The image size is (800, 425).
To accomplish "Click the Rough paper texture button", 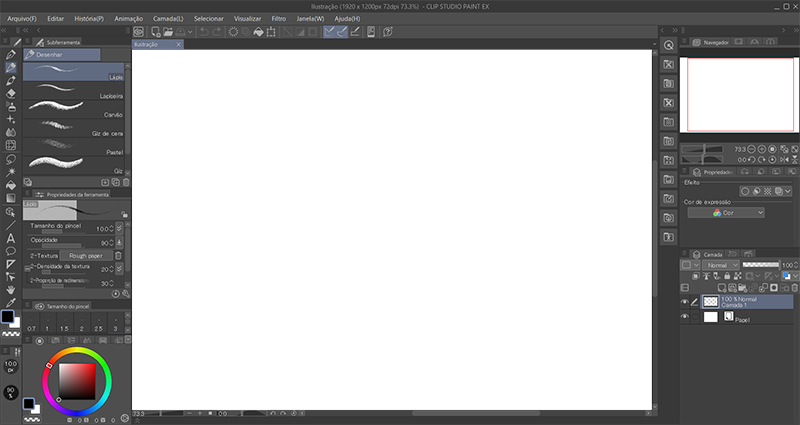I will pos(84,256).
